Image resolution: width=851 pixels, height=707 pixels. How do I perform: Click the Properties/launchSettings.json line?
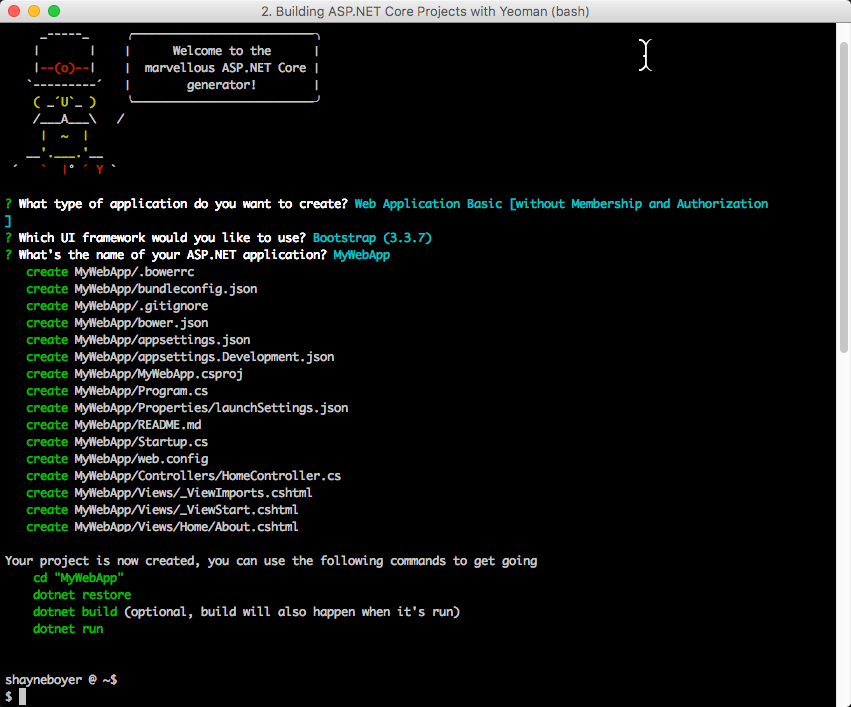coord(187,408)
